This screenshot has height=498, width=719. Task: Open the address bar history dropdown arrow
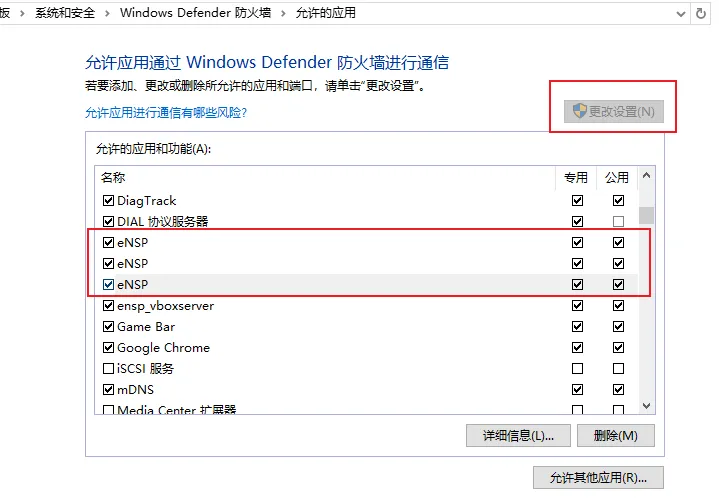coord(681,14)
